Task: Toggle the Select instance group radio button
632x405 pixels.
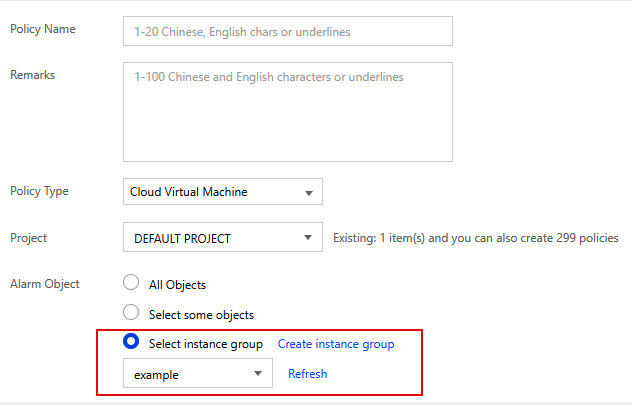Action: (130, 343)
